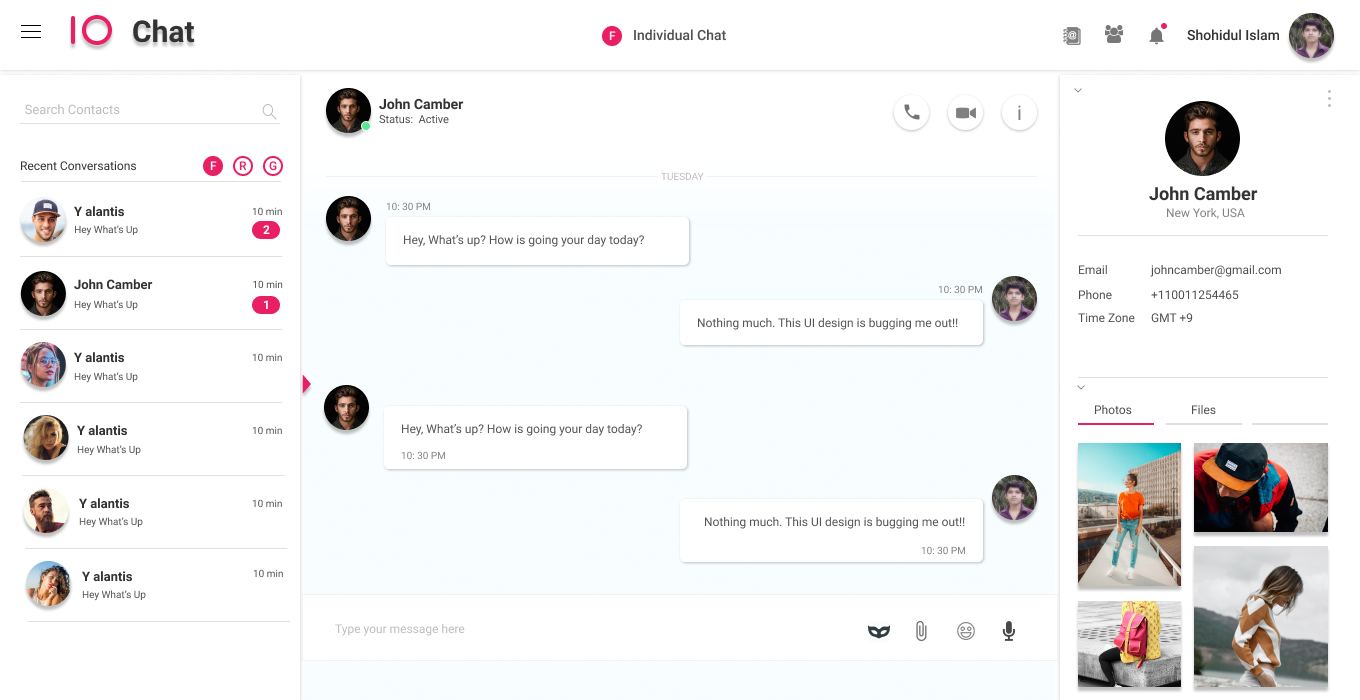
Task: Start a video call via the camera icon
Action: click(965, 113)
